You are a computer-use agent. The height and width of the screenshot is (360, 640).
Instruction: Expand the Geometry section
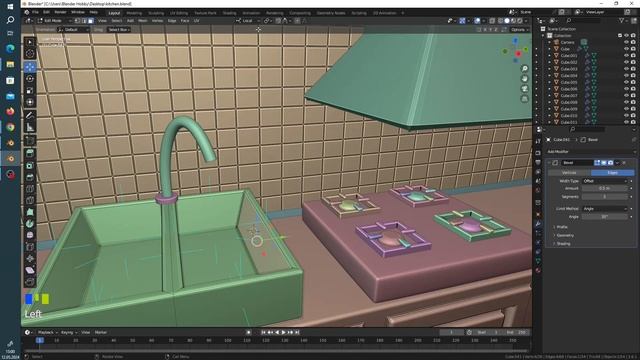point(564,236)
